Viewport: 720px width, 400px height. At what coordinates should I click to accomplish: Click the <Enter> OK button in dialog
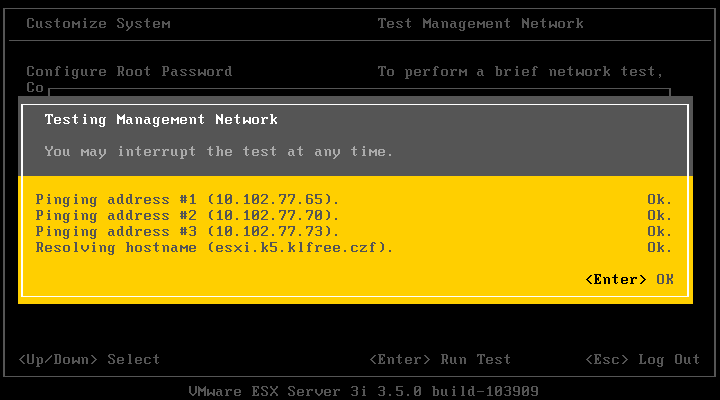(x=630, y=279)
